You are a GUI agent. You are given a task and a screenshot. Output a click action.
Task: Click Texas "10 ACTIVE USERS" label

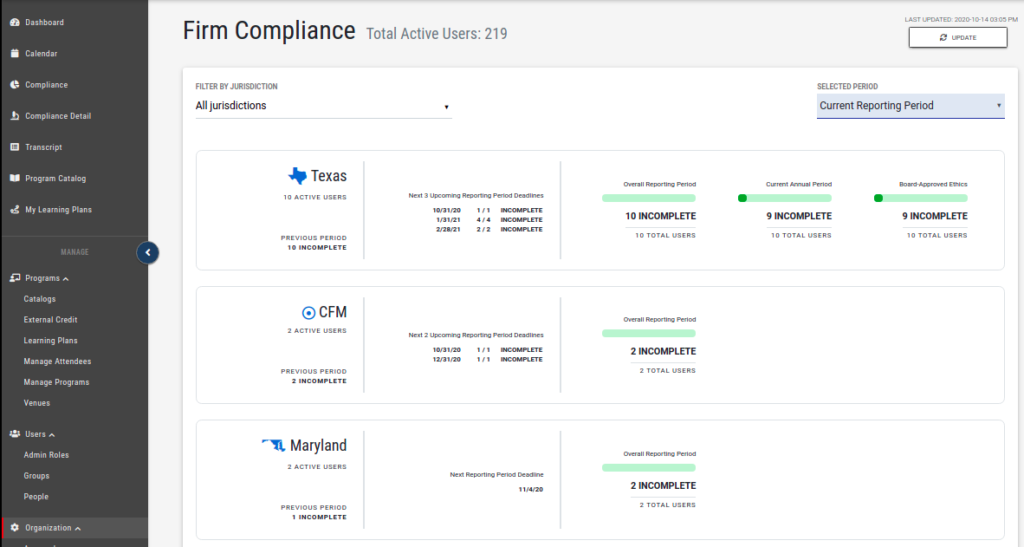pyautogui.click(x=315, y=197)
